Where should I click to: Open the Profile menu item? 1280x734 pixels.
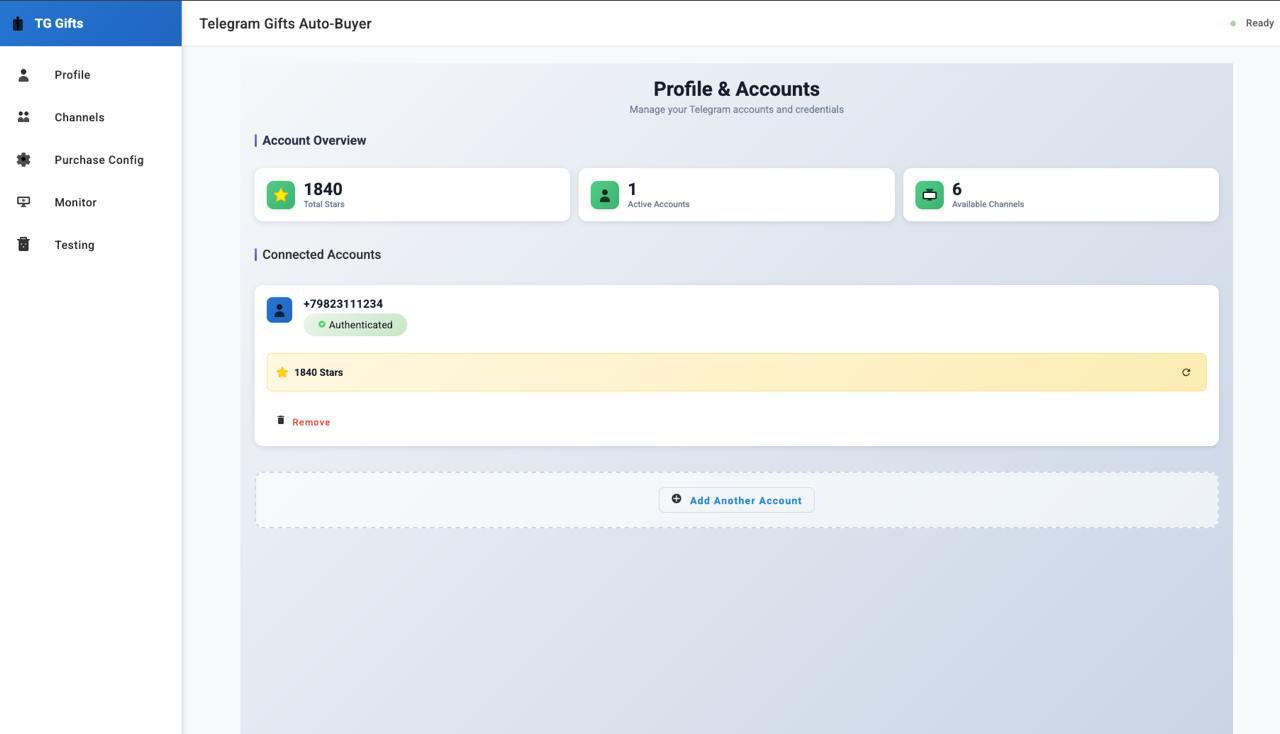[x=91, y=75]
